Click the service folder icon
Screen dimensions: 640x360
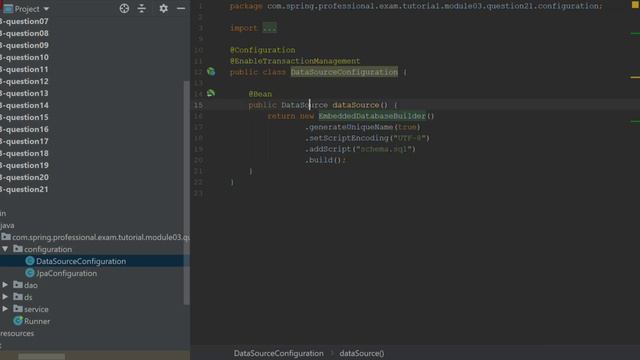point(18,309)
